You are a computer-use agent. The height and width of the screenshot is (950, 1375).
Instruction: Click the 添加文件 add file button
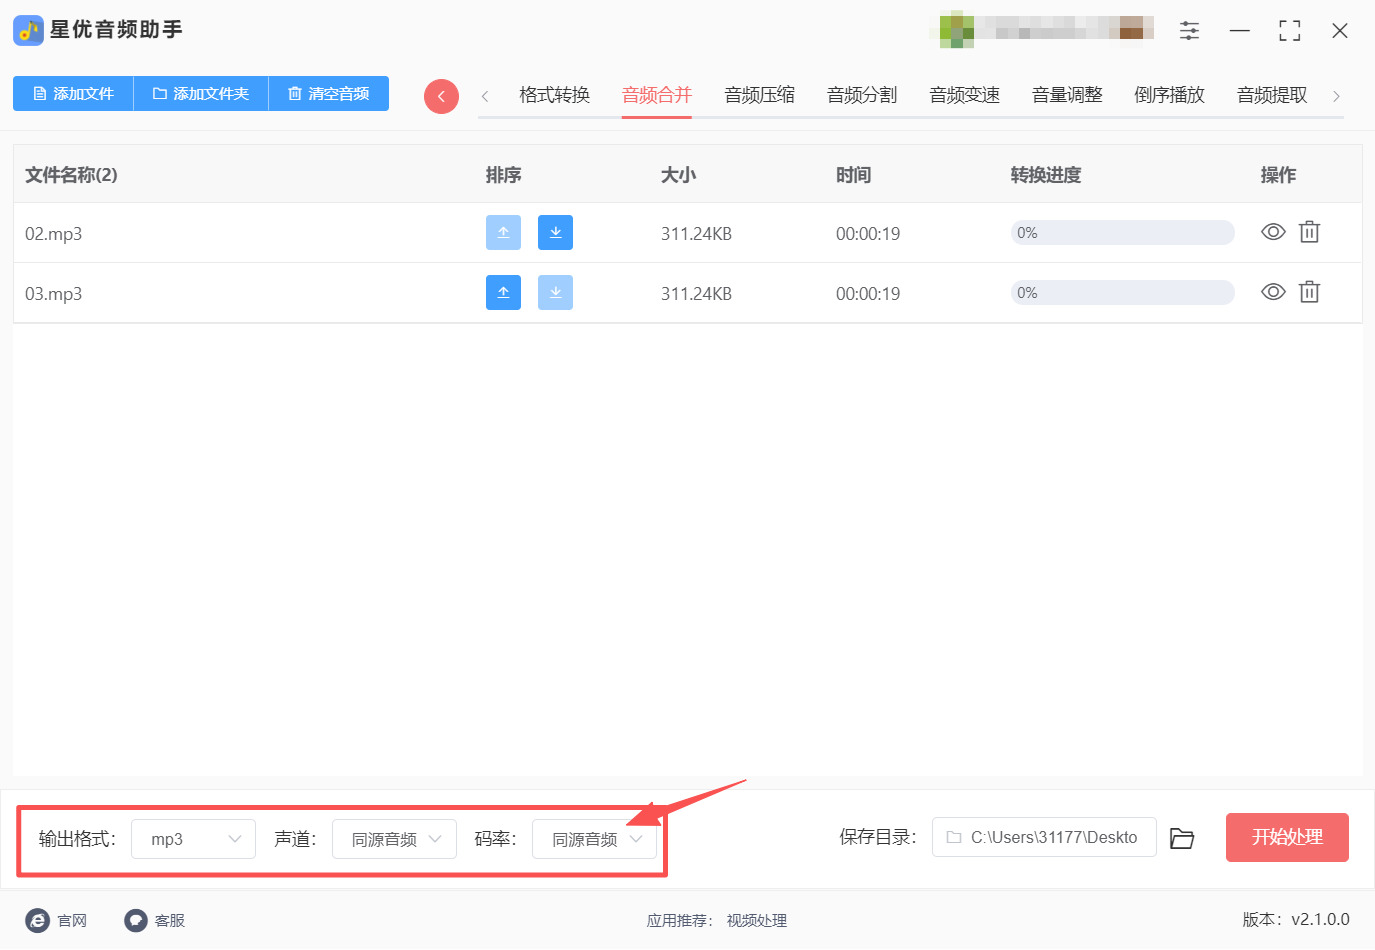(x=73, y=94)
